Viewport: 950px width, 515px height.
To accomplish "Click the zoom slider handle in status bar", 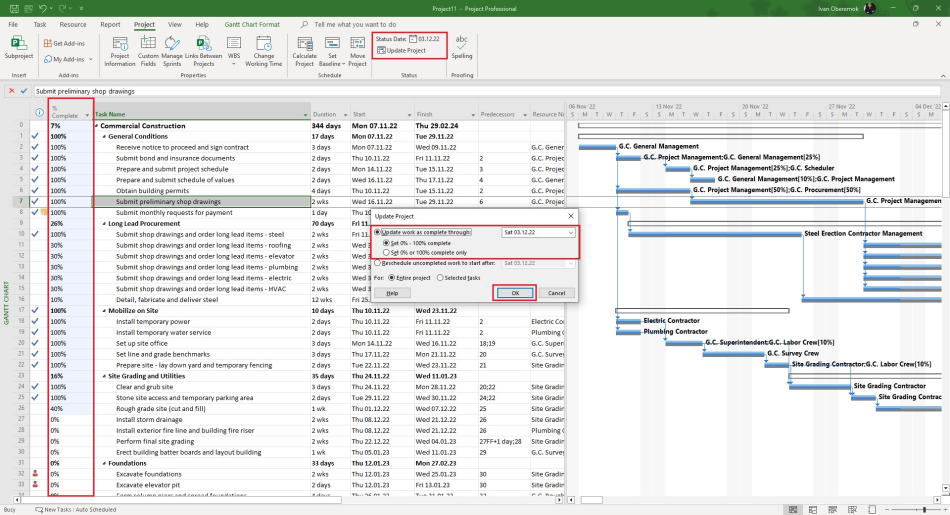I will click(x=924, y=510).
